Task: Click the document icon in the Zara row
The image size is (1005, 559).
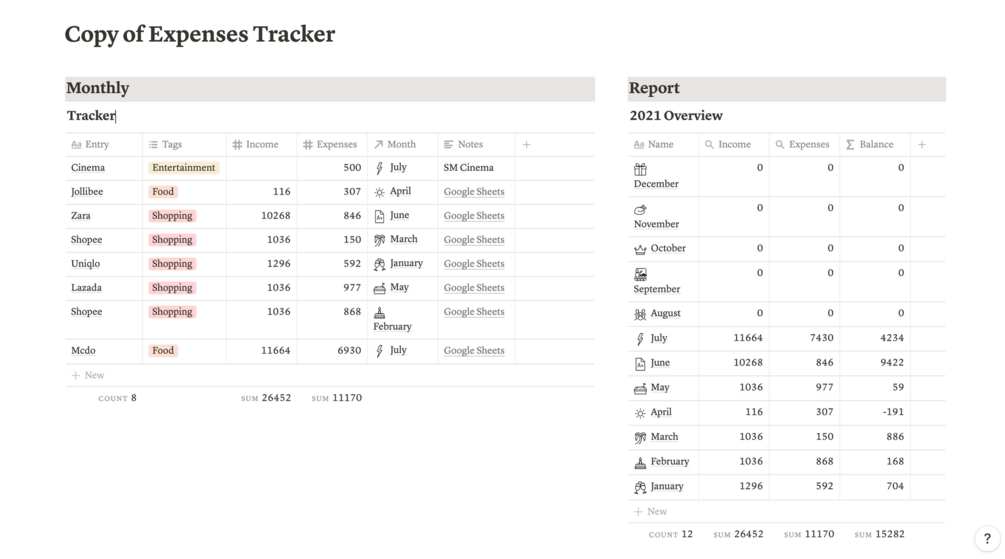Action: tap(379, 216)
